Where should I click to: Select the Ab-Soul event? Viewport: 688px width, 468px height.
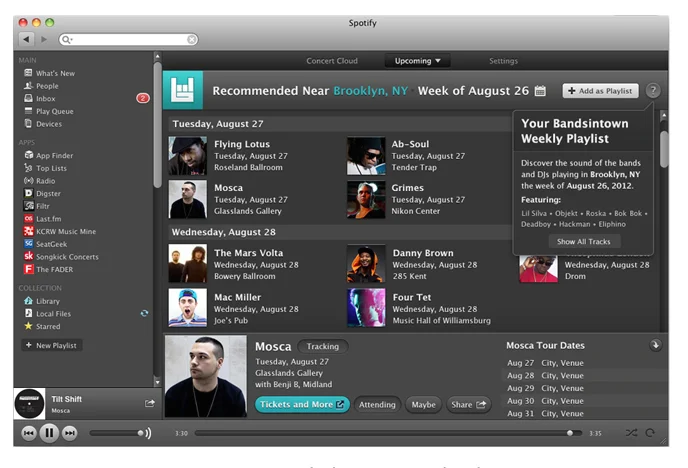(x=407, y=156)
